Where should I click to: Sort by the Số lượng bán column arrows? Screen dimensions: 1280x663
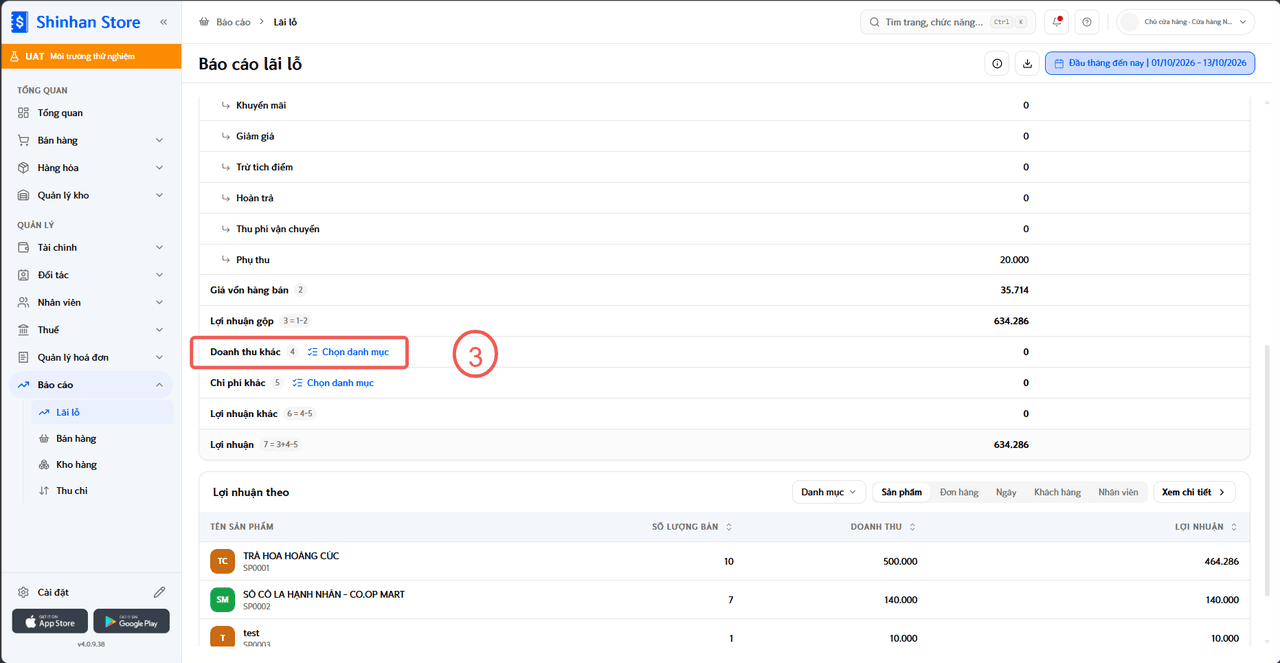(x=728, y=527)
